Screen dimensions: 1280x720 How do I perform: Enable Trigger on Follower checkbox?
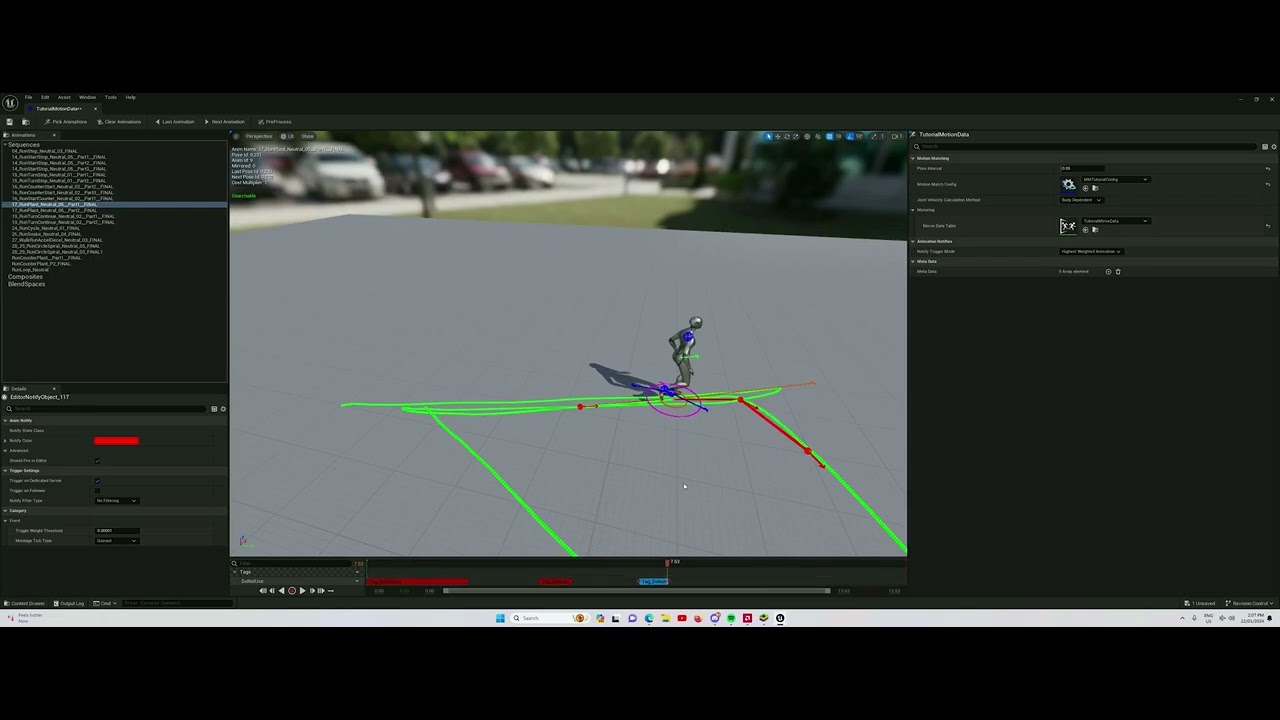point(98,491)
